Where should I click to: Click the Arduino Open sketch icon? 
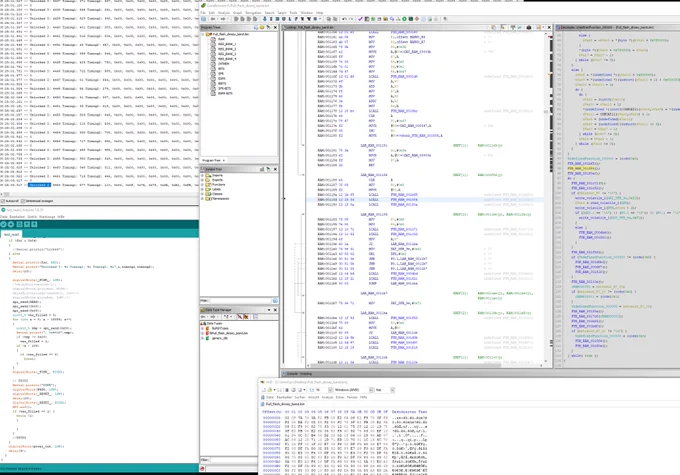[x=27, y=224]
